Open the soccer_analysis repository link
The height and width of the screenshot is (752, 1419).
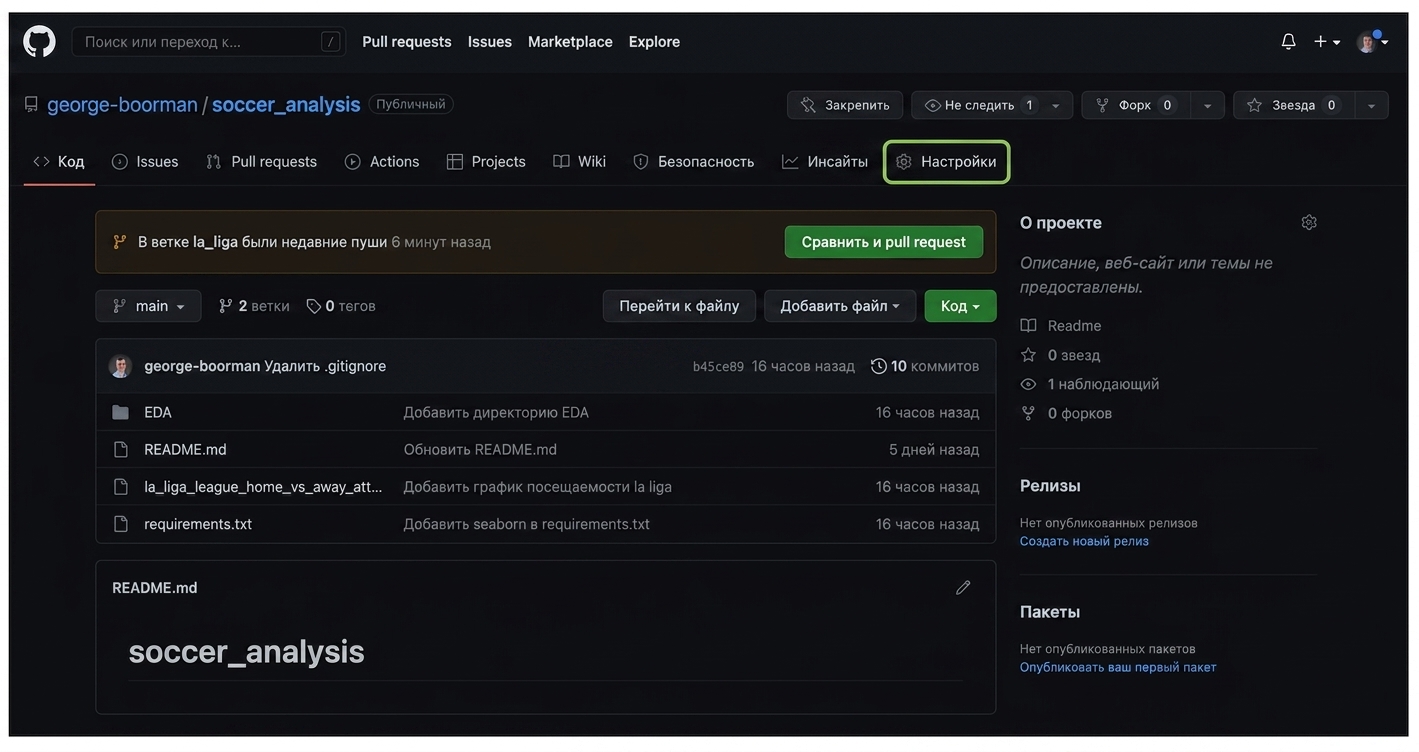click(286, 104)
